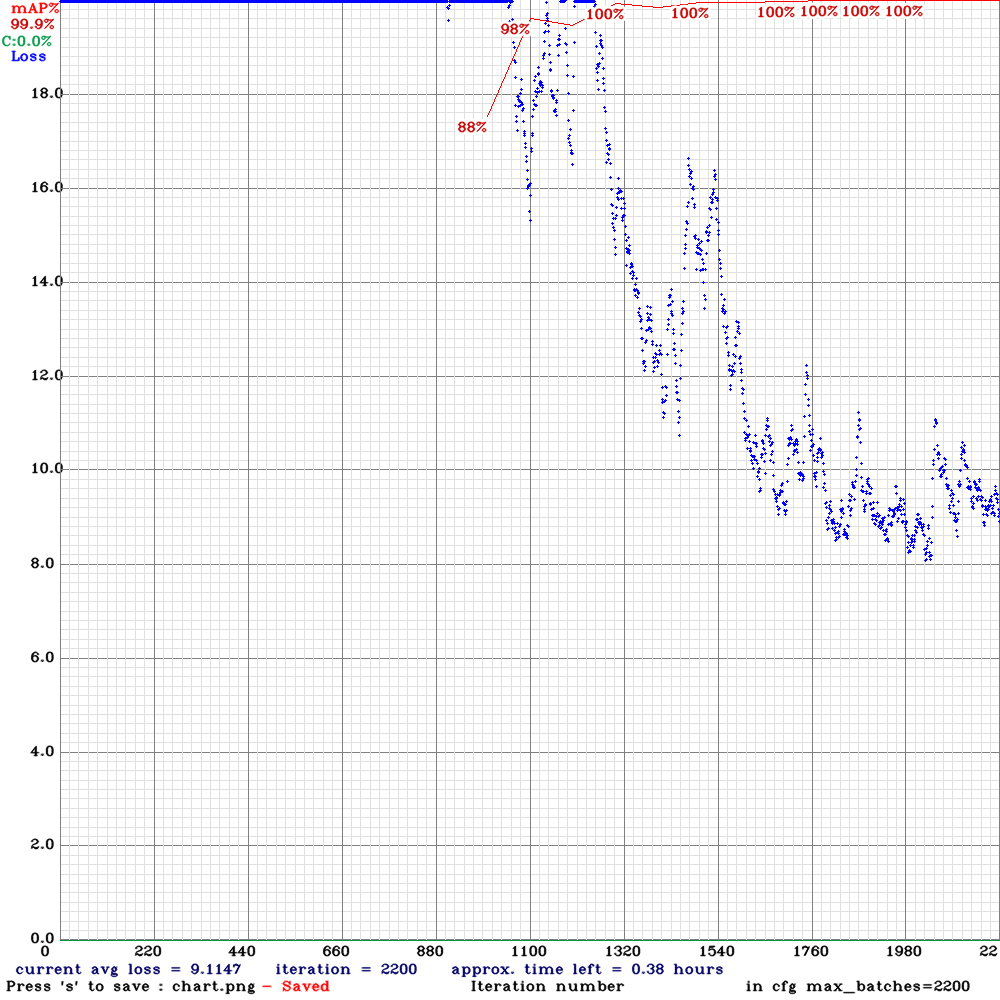Select the "1320" x-axis tick label
The image size is (1000, 1000).
(622, 952)
